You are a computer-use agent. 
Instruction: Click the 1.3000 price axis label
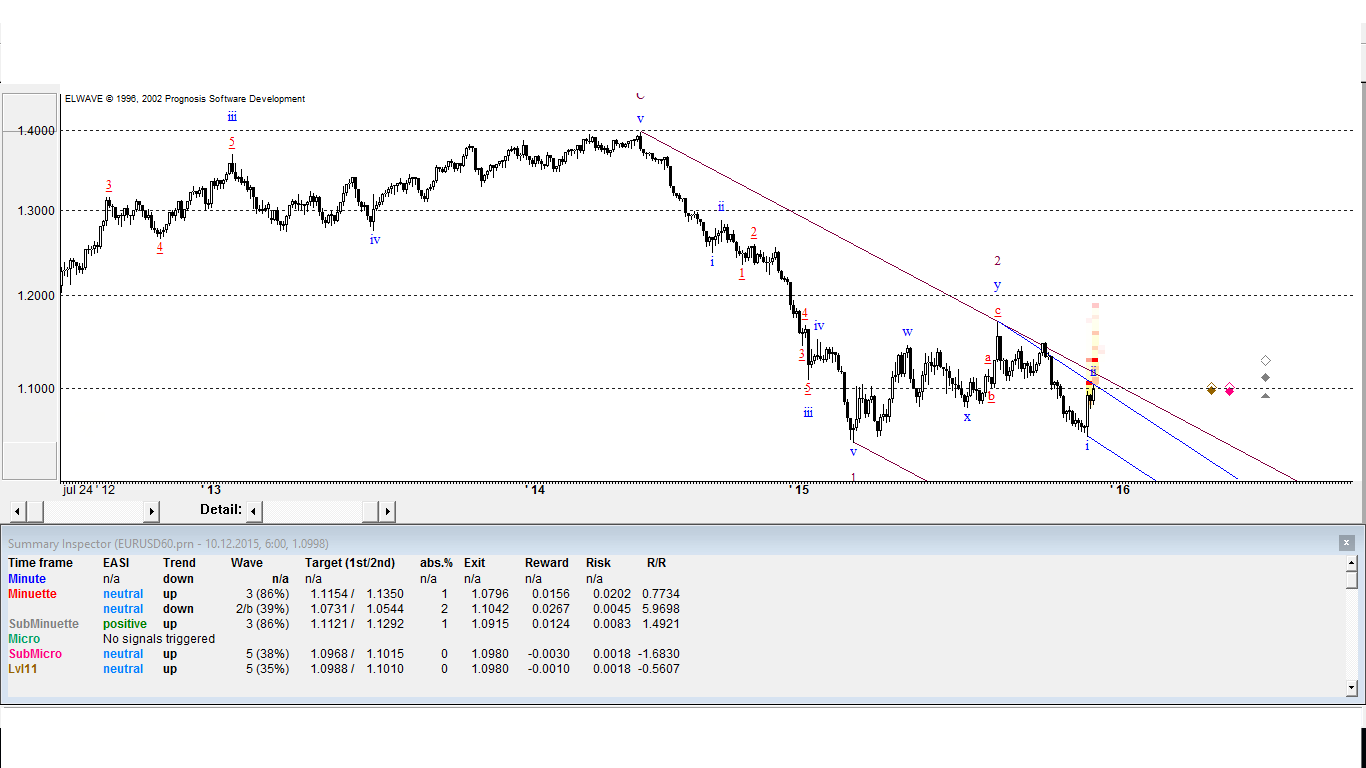pos(36,211)
